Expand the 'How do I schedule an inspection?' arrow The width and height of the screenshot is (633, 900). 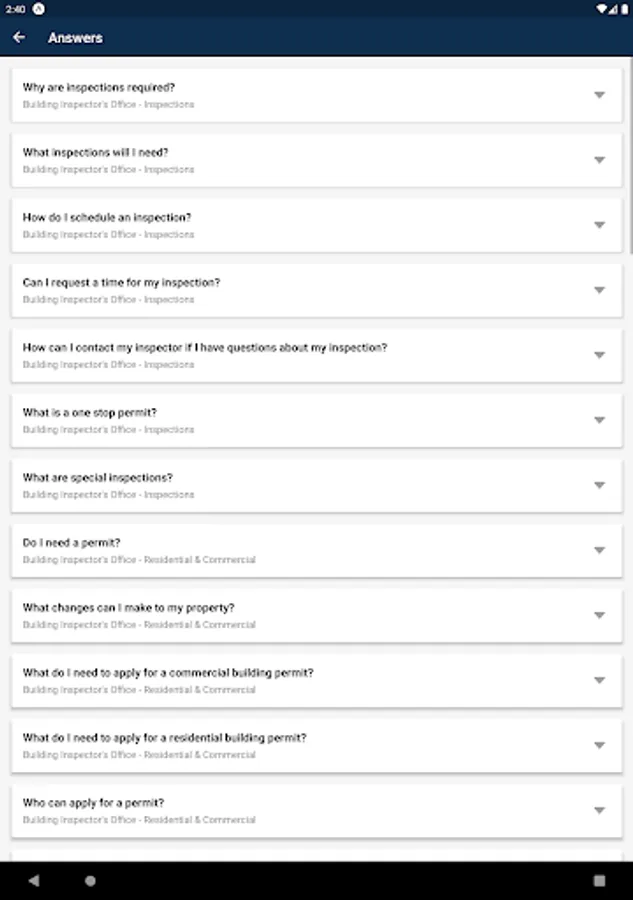click(599, 225)
